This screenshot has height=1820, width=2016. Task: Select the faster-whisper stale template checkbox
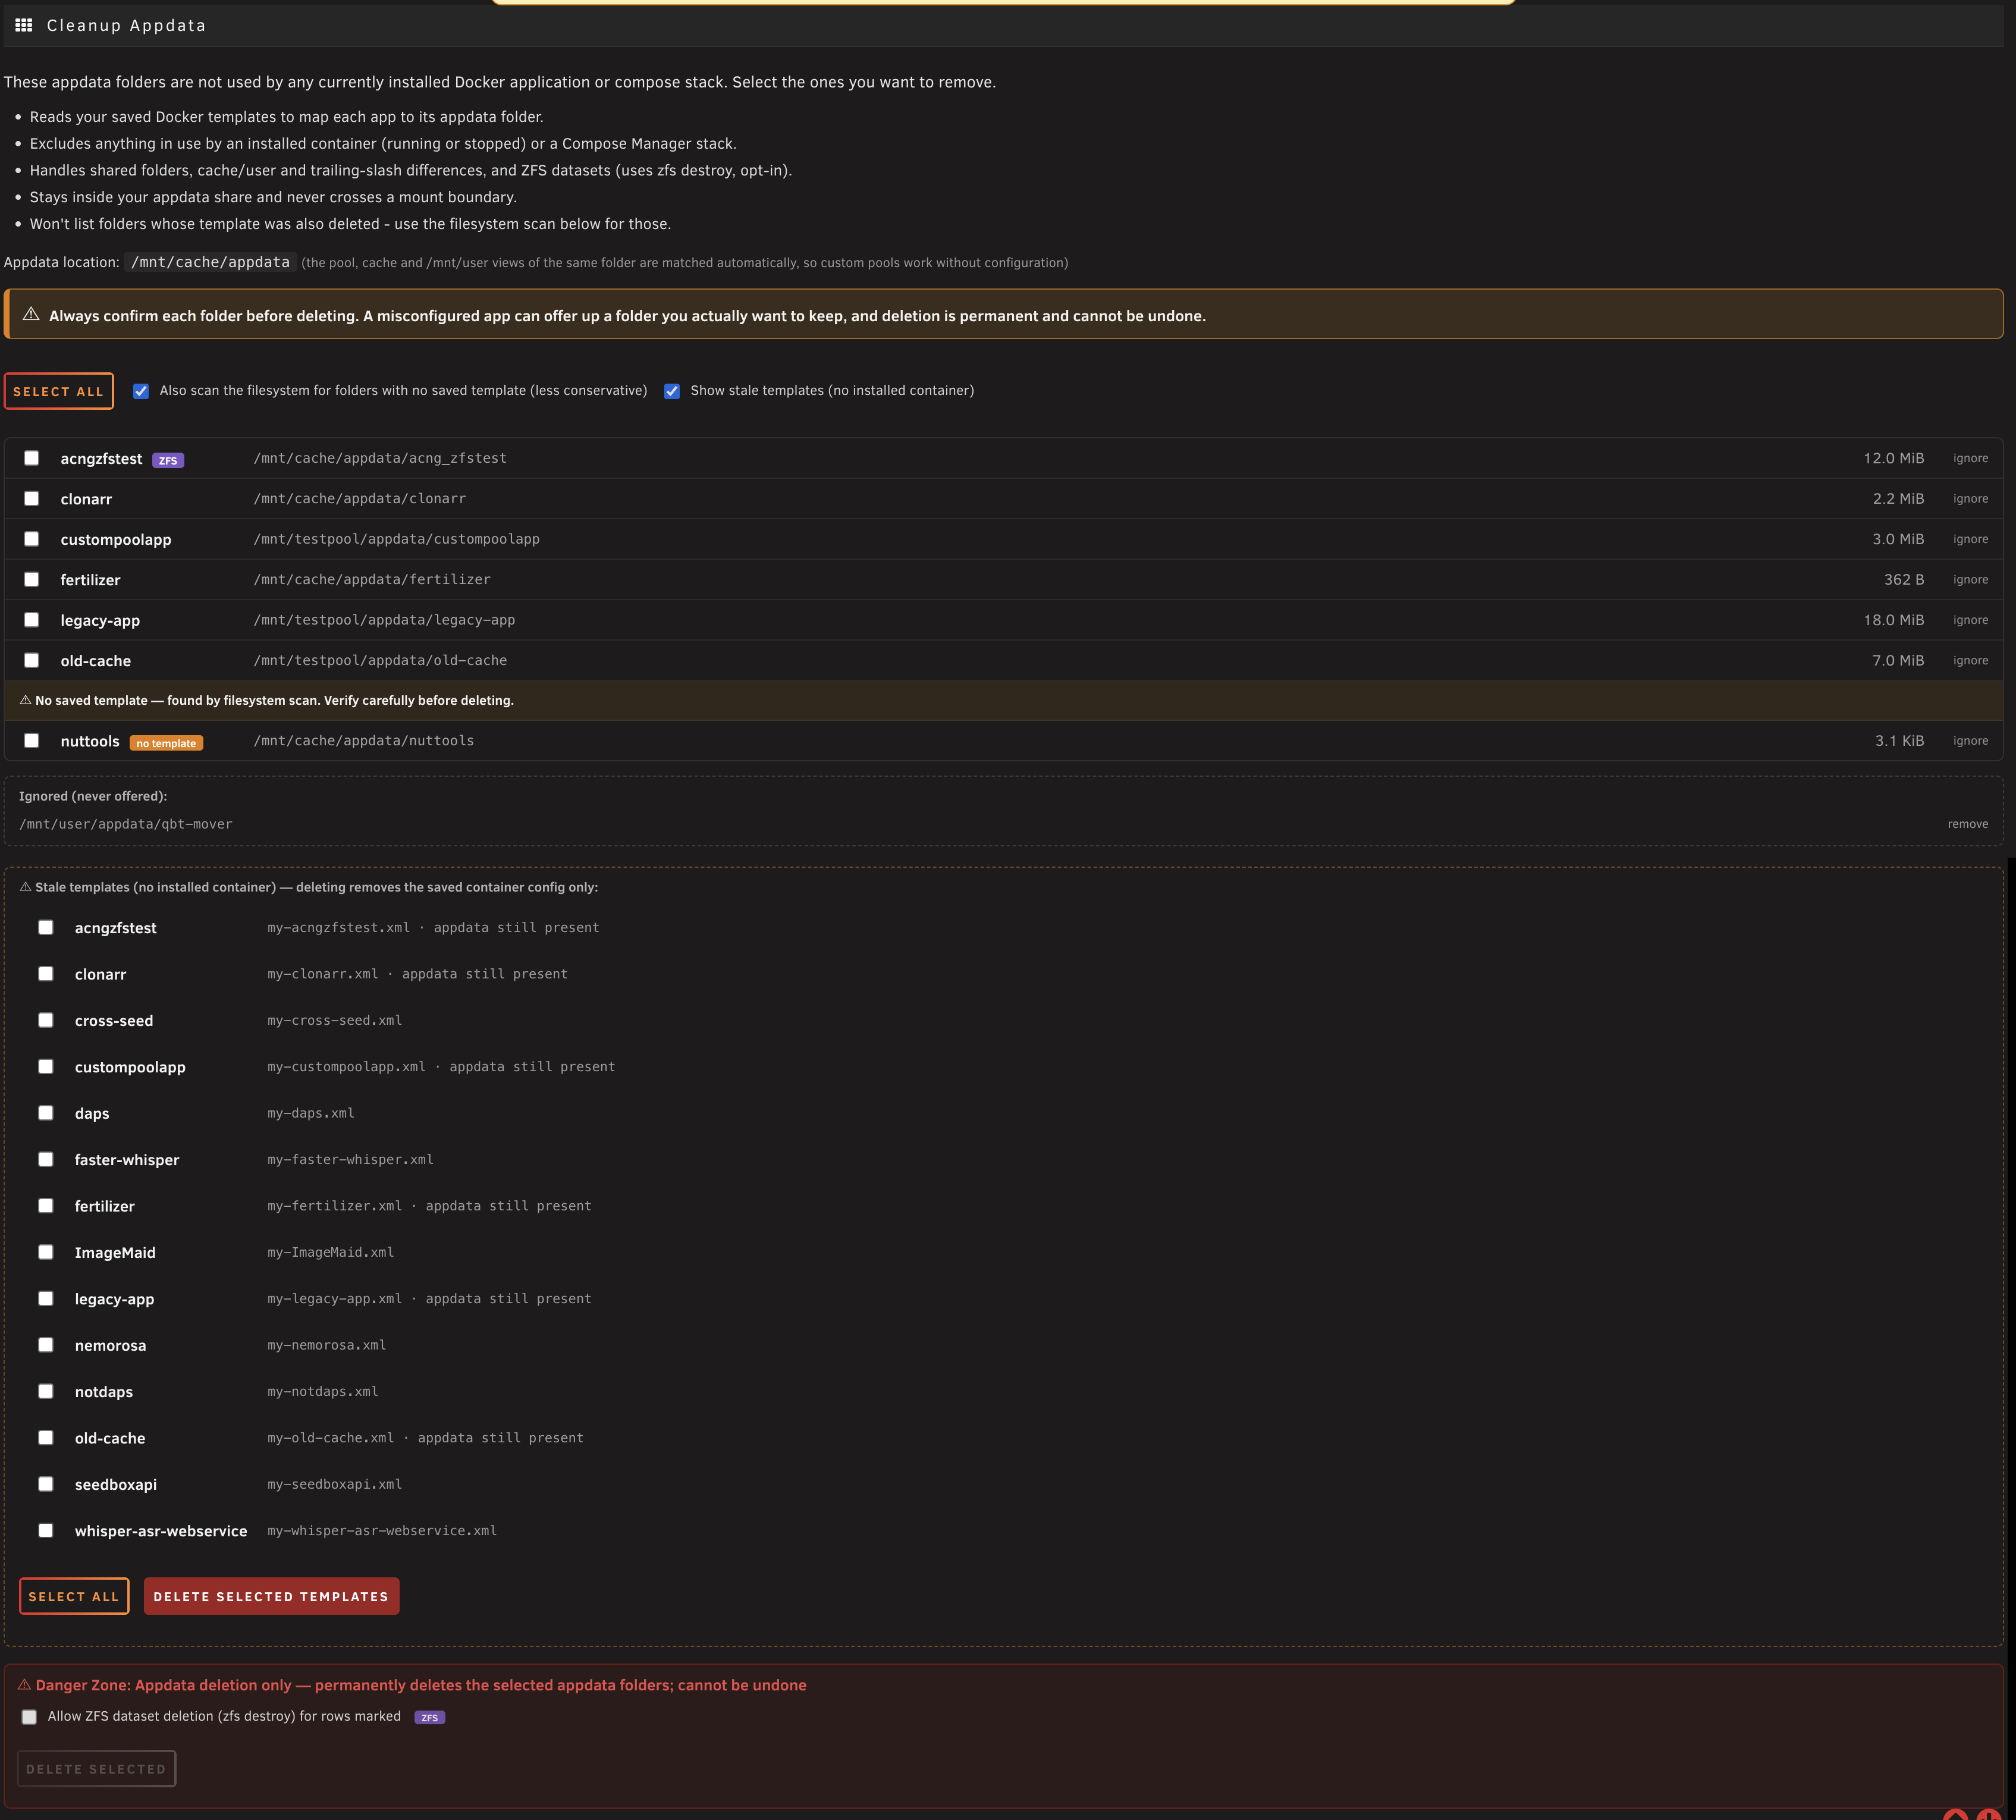point(46,1159)
